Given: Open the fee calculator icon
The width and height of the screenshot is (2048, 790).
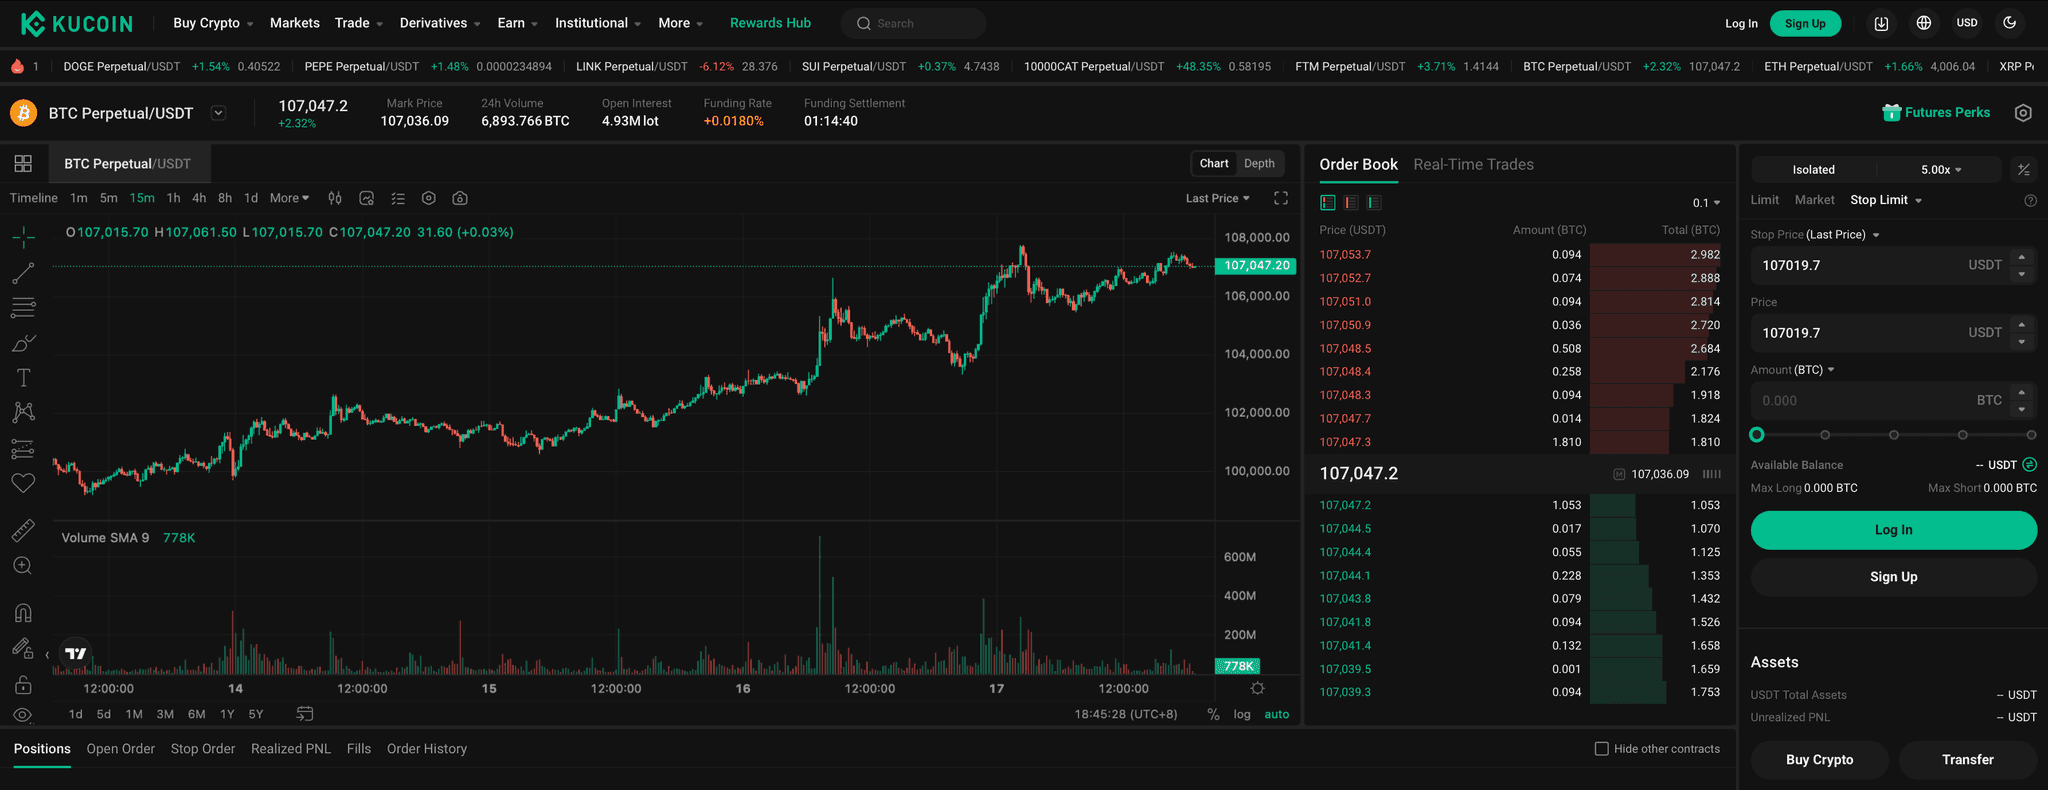Looking at the screenshot, I should point(2023,170).
